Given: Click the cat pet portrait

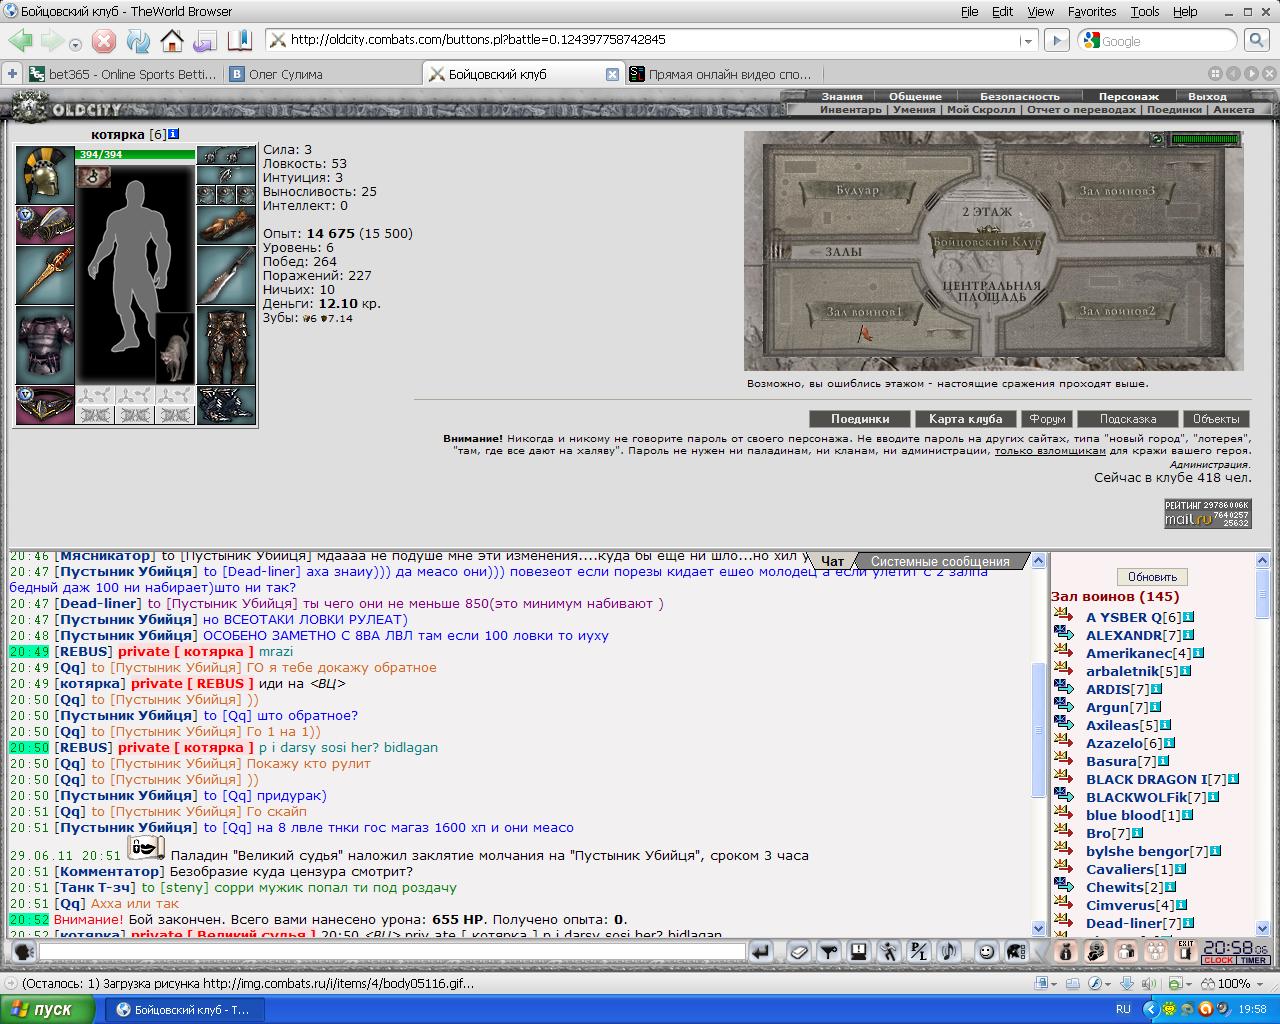Looking at the screenshot, I should [x=175, y=348].
